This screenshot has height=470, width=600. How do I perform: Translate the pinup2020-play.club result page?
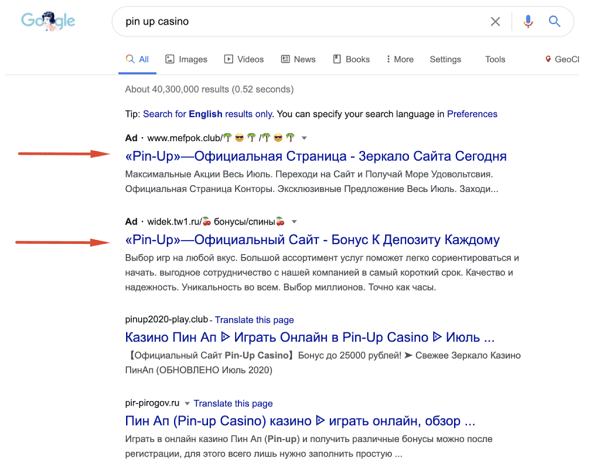(x=254, y=320)
